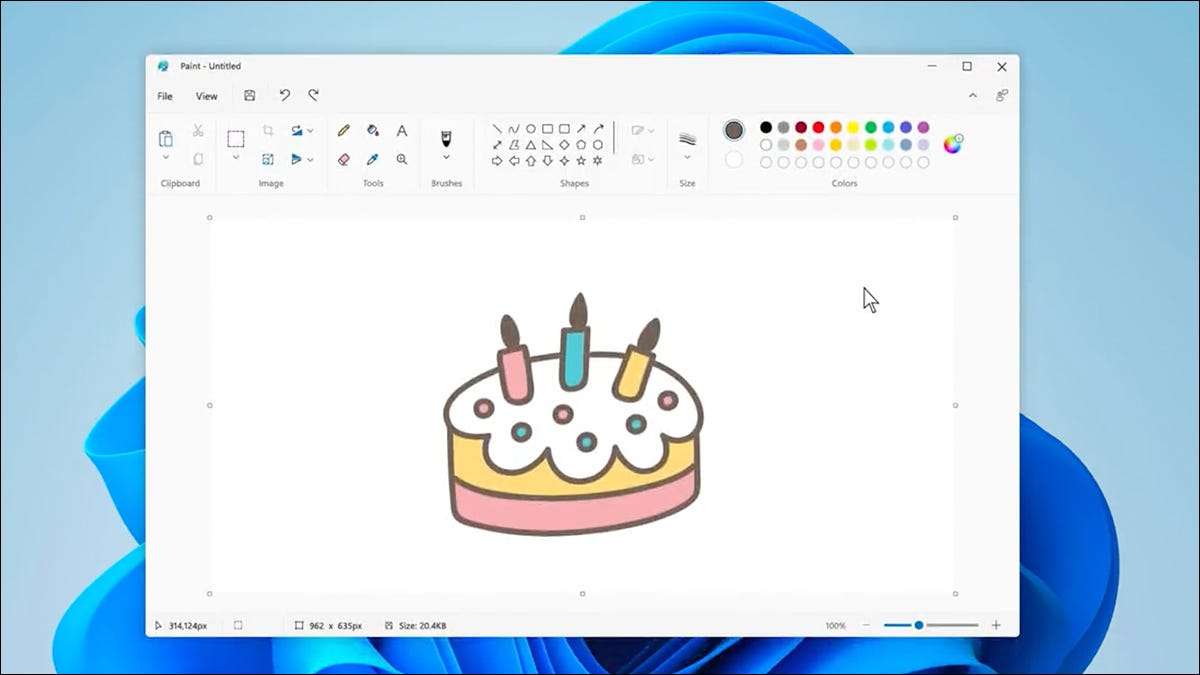
Task: Choose the Text tool
Action: [402, 130]
